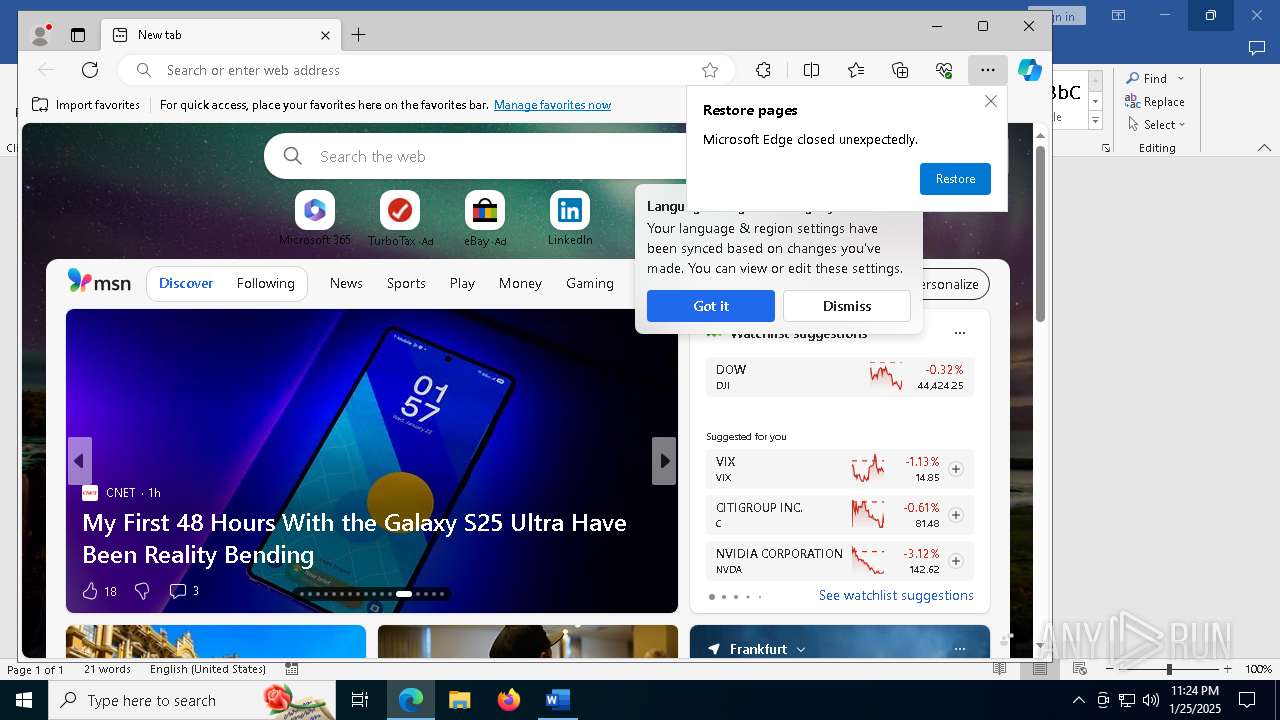Open the News category
This screenshot has width=1280, height=720.
pyautogui.click(x=346, y=283)
